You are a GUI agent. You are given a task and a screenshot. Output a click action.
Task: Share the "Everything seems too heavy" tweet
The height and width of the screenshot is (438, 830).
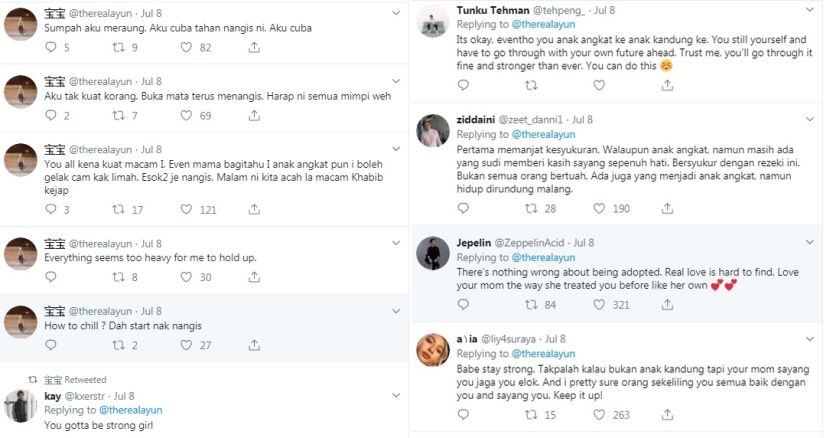tap(255, 278)
